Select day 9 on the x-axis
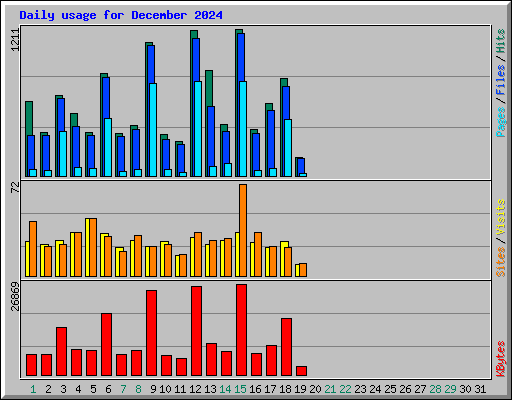 (x=153, y=389)
